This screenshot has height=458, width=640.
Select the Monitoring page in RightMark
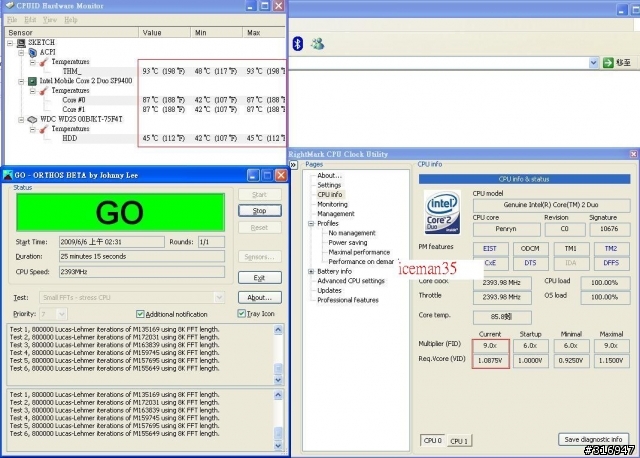[332, 204]
